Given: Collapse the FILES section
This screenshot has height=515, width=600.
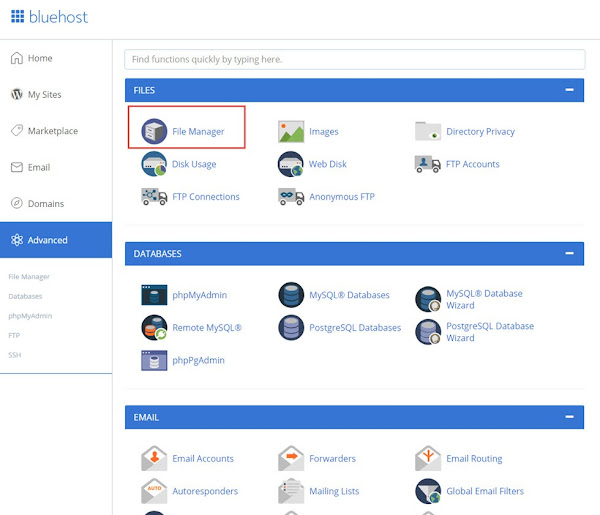Looking at the screenshot, I should pos(569,90).
